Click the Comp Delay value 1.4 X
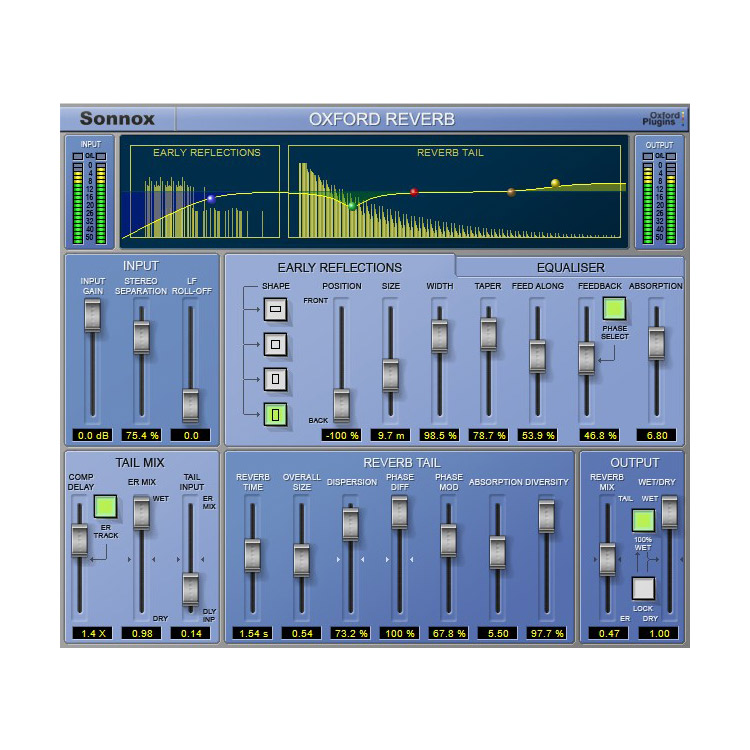750x750 pixels. (92, 633)
